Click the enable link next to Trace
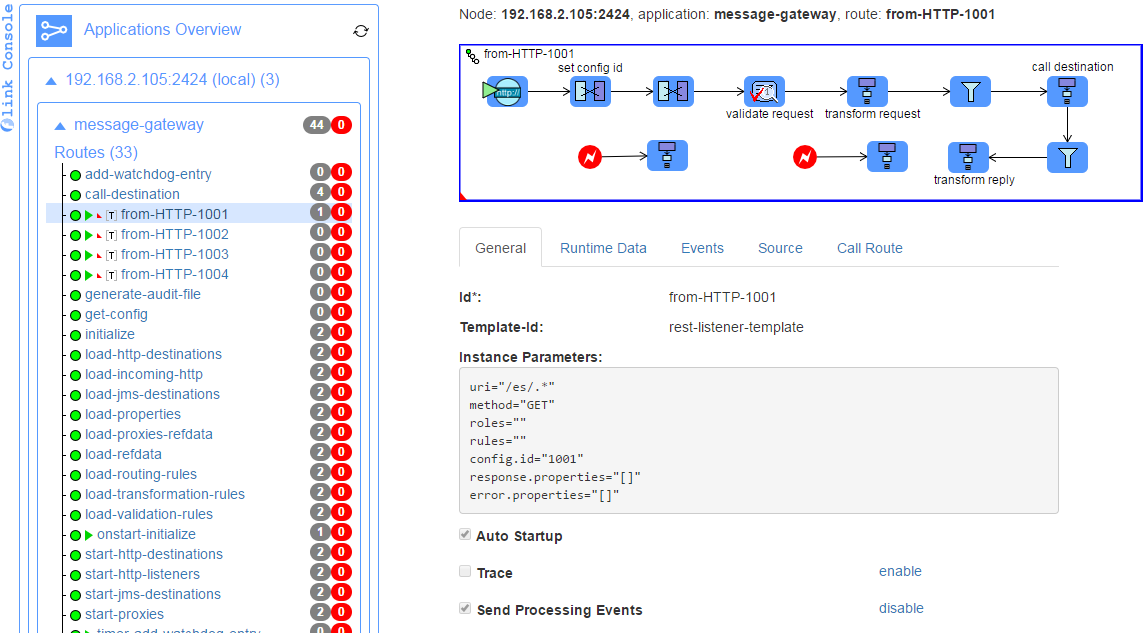Viewport: 1145px width, 633px height. click(x=900, y=571)
